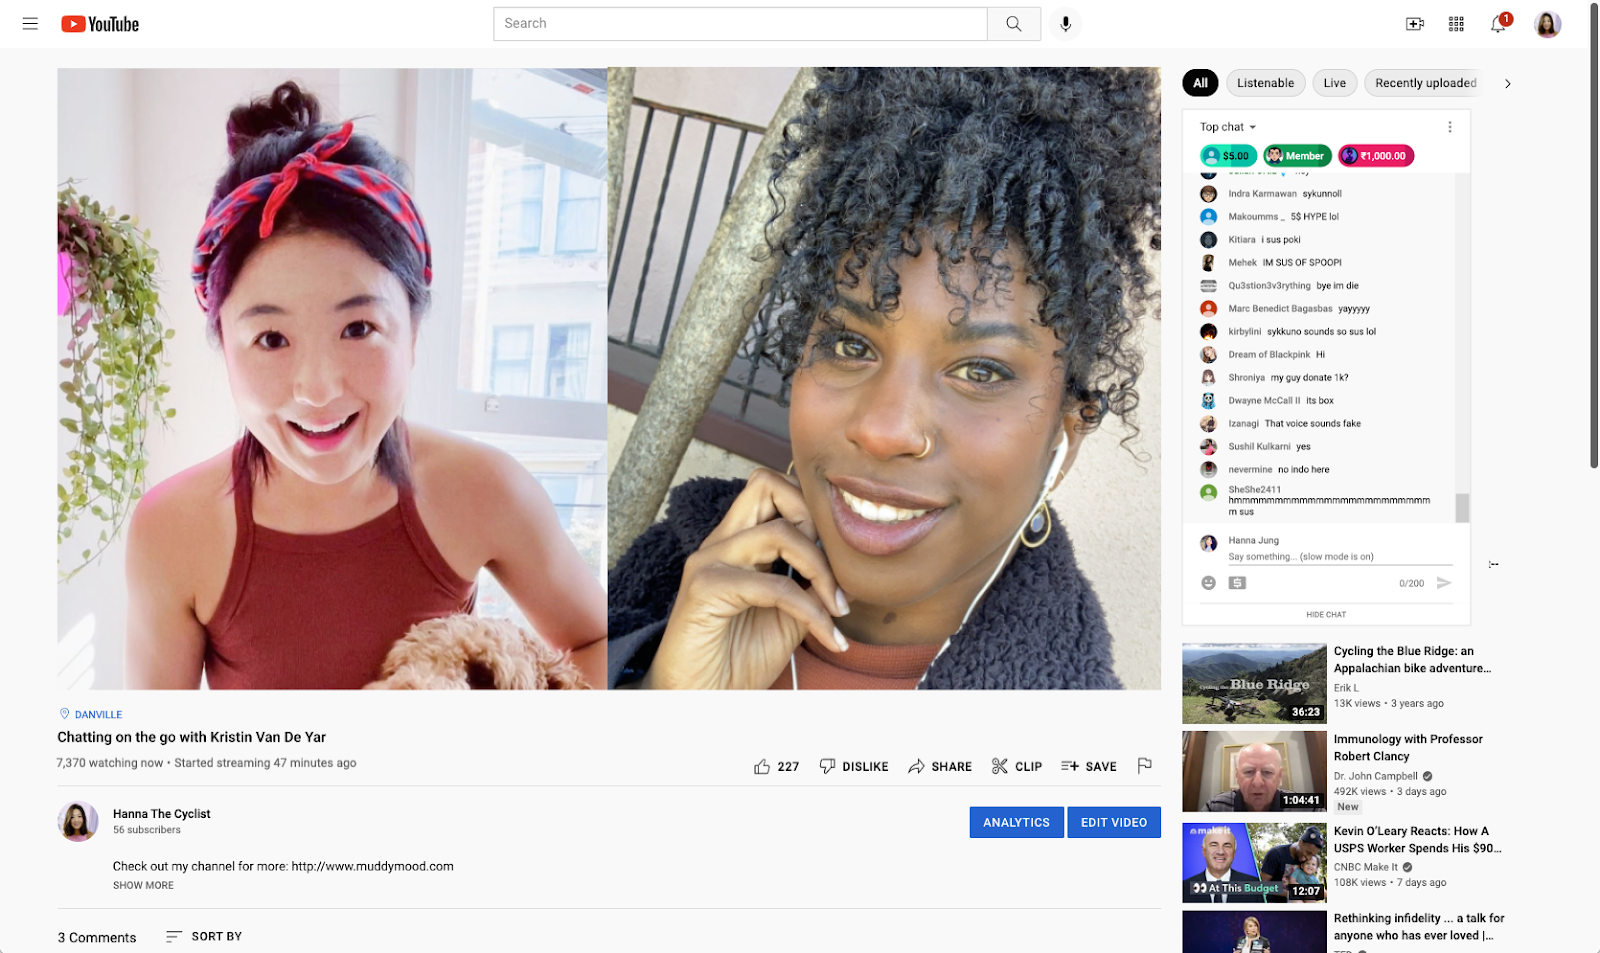This screenshot has width=1600, height=953.
Task: Open notifications bell
Action: pyautogui.click(x=1498, y=24)
